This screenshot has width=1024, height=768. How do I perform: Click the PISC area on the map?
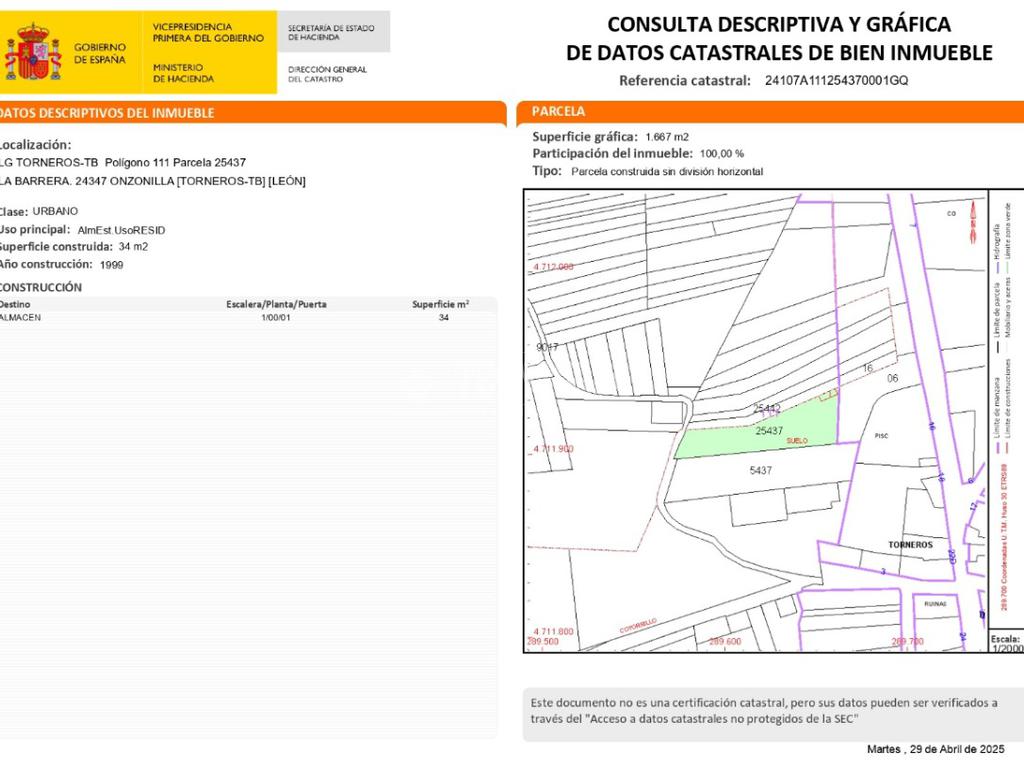(x=881, y=436)
